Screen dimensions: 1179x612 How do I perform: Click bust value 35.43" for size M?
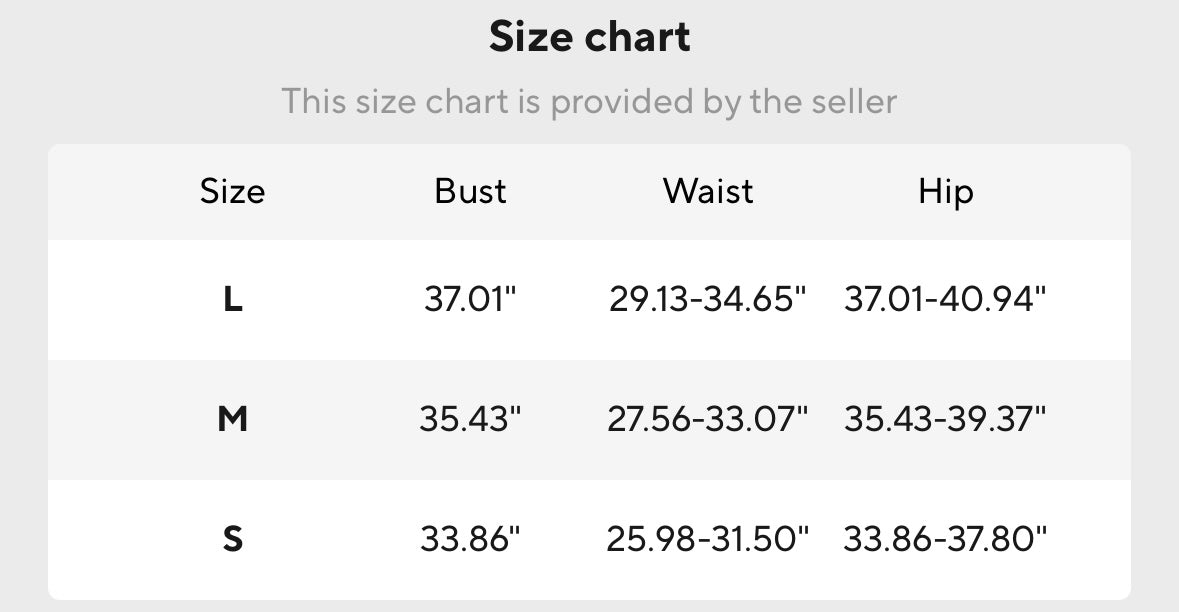click(x=470, y=419)
